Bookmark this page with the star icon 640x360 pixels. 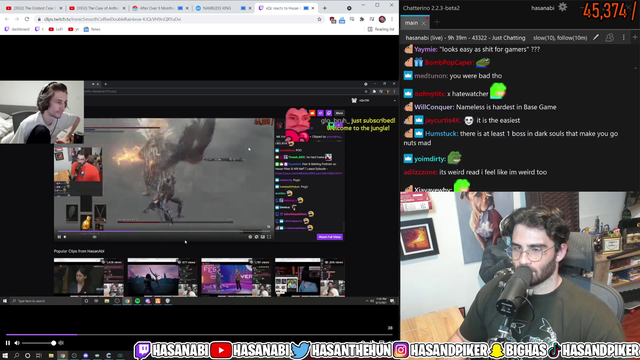[319, 19]
